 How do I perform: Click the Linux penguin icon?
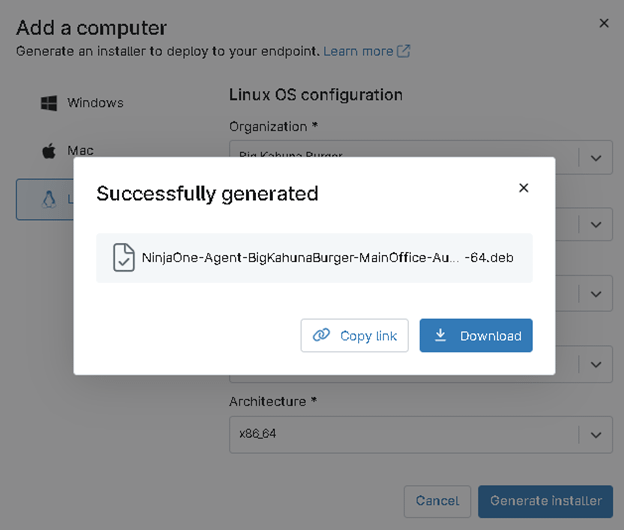[48, 199]
